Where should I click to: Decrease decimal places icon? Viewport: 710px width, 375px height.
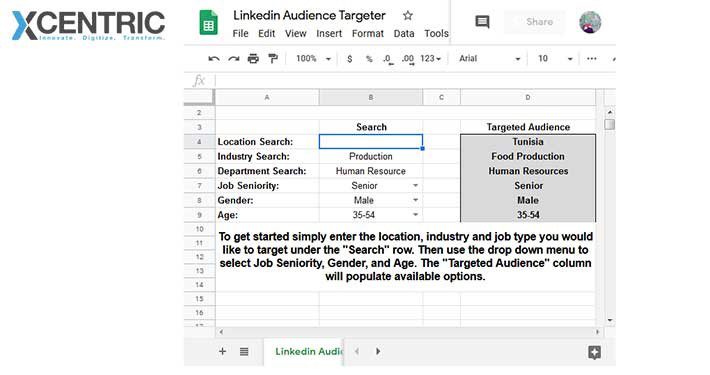point(388,59)
